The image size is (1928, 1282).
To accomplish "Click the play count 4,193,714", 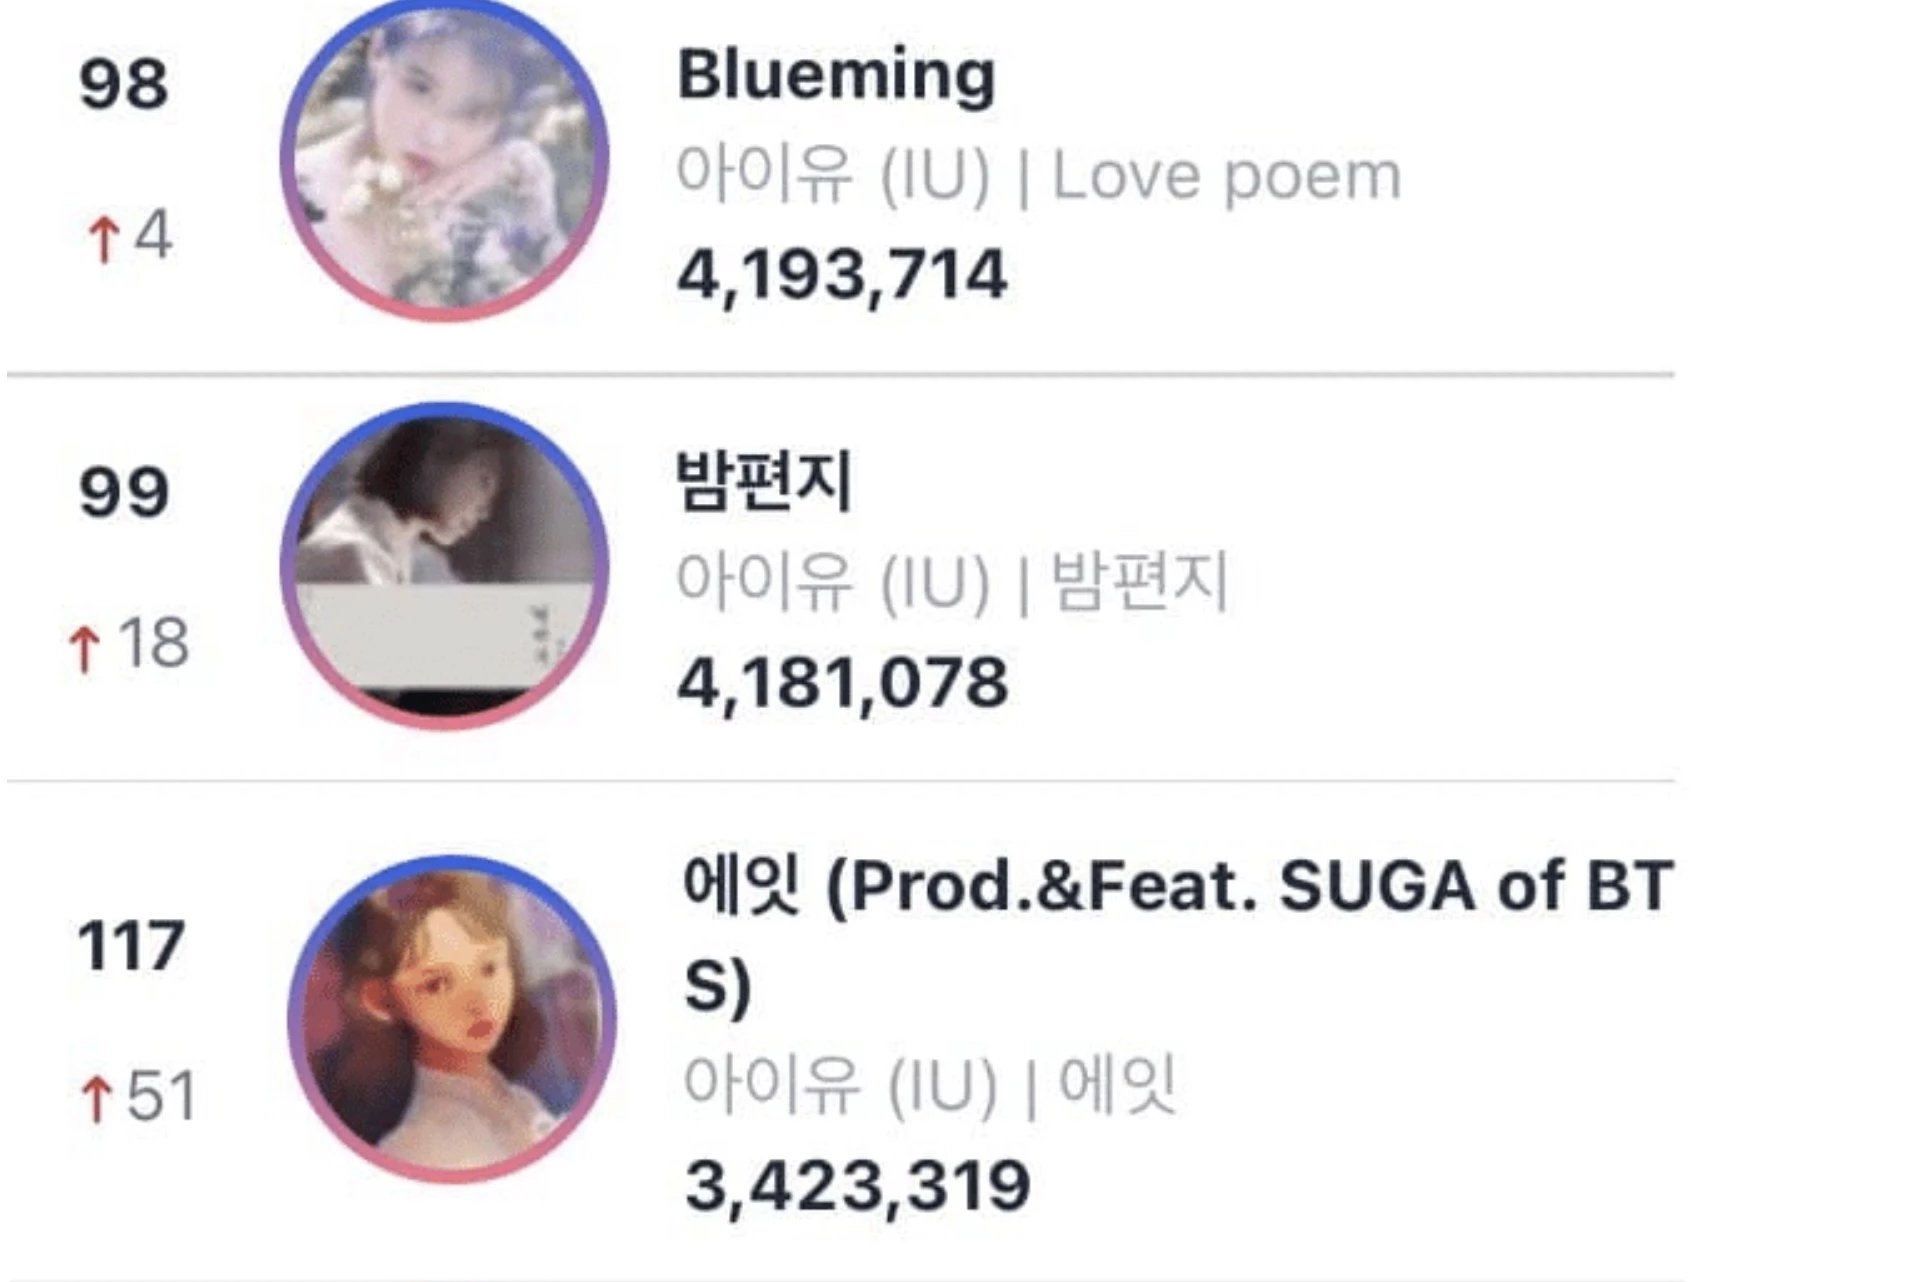I will pyautogui.click(x=842, y=275).
